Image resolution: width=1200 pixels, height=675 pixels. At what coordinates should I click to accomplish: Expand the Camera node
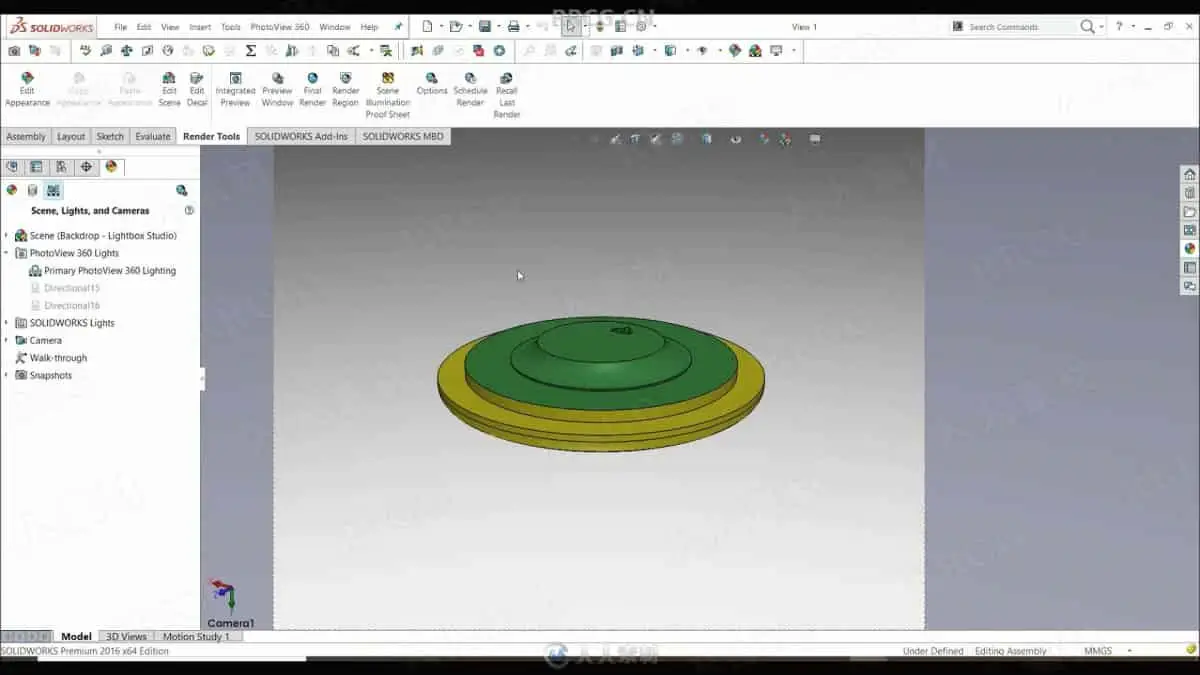6,340
